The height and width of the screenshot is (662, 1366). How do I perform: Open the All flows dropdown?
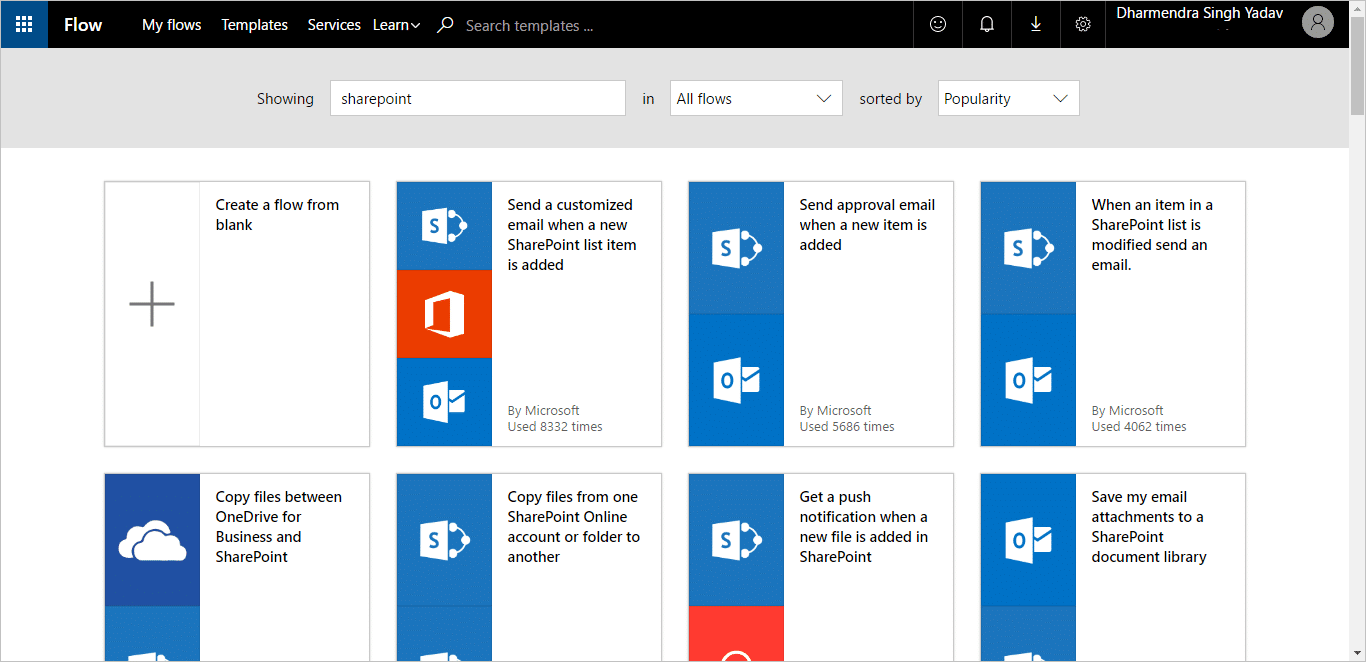tap(756, 98)
